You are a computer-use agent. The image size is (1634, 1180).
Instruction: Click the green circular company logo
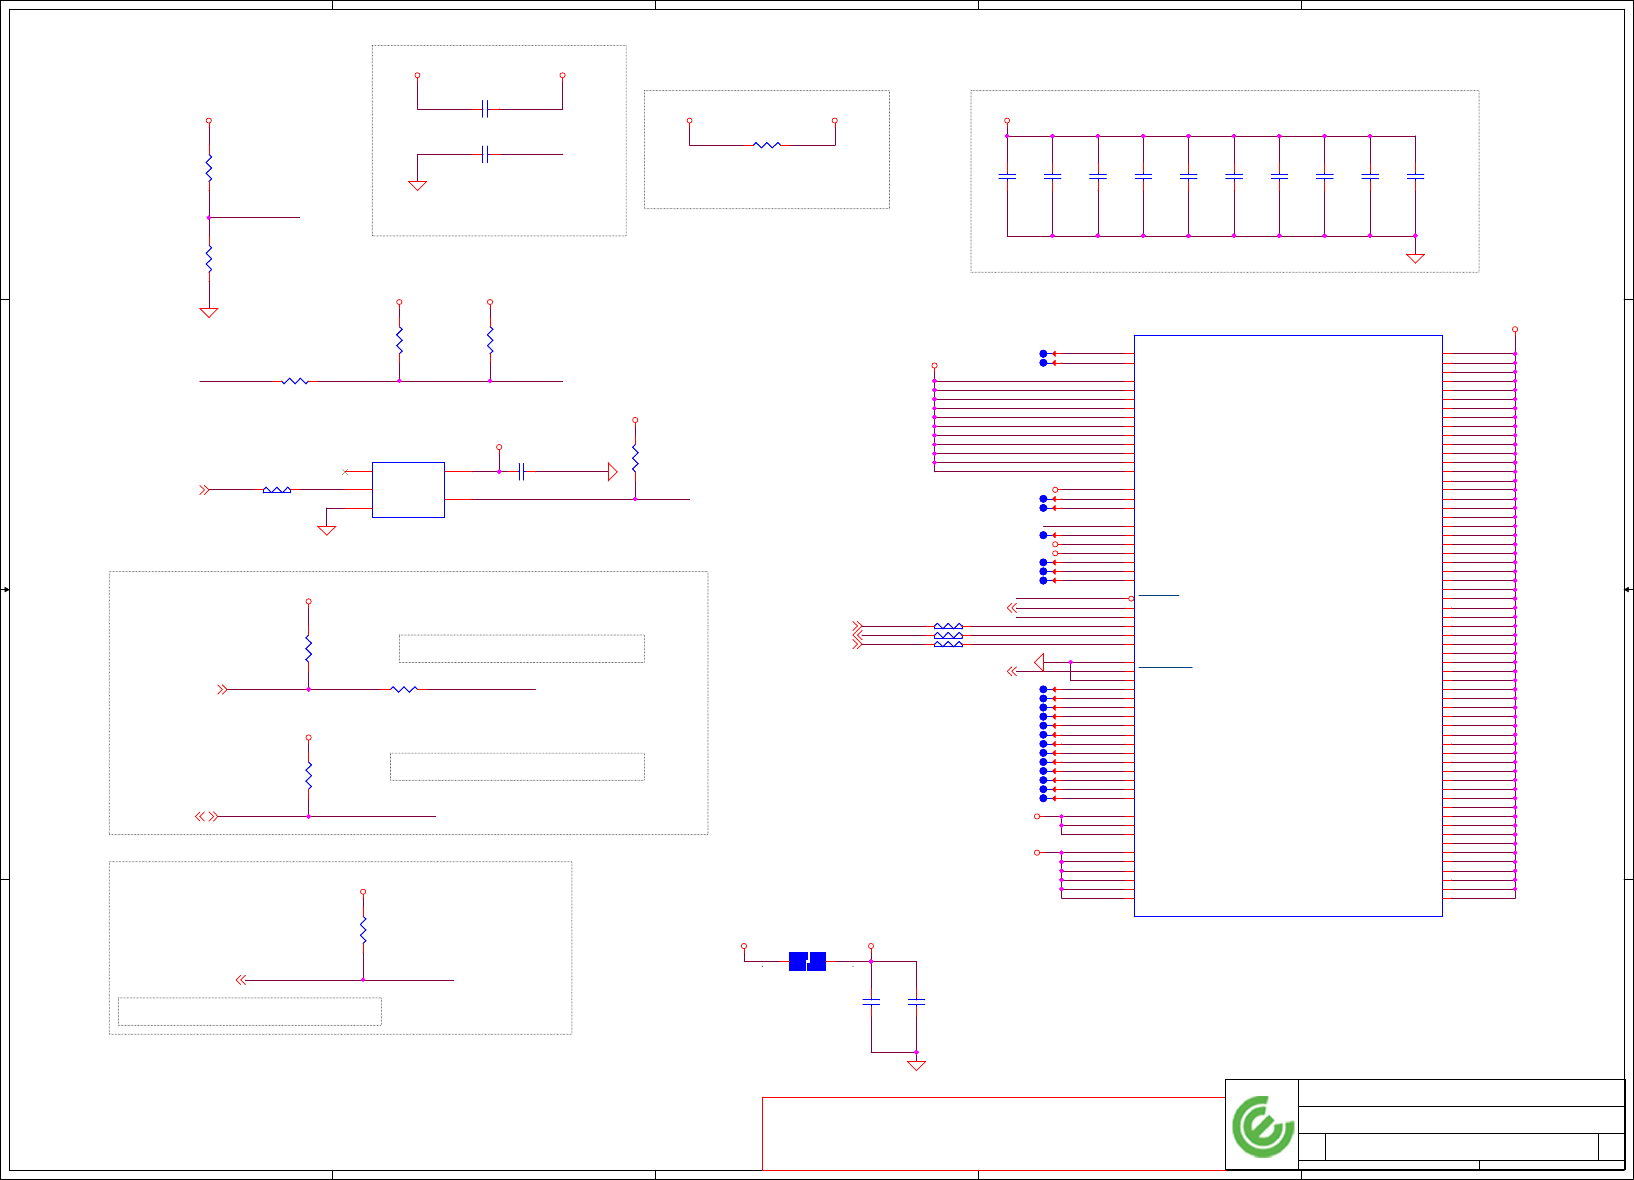pyautogui.click(x=1263, y=1126)
